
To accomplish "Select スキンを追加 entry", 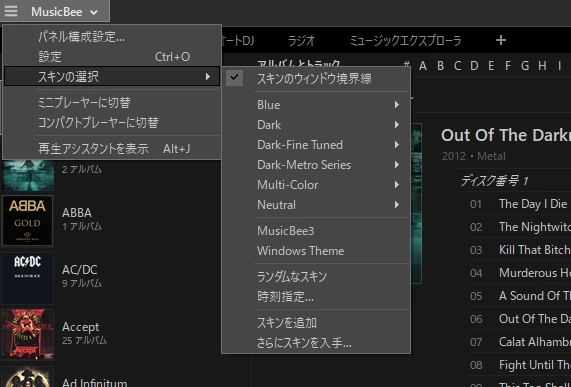I will (x=316, y=323).
